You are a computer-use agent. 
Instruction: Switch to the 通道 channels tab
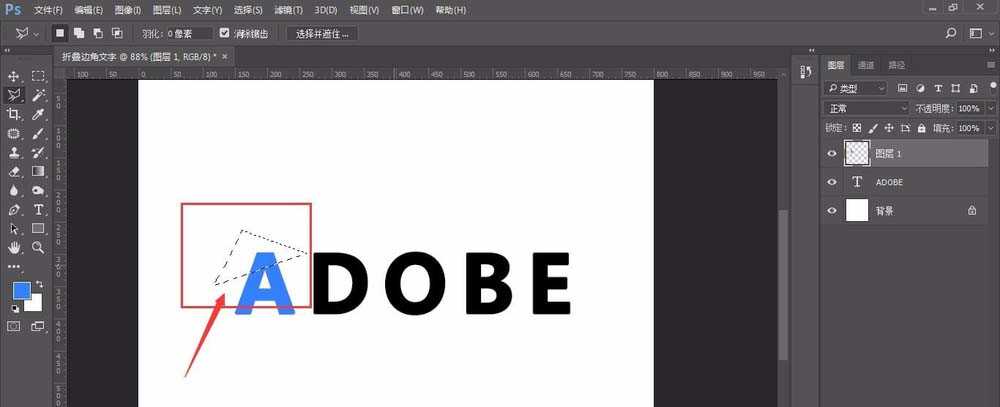tap(866, 65)
